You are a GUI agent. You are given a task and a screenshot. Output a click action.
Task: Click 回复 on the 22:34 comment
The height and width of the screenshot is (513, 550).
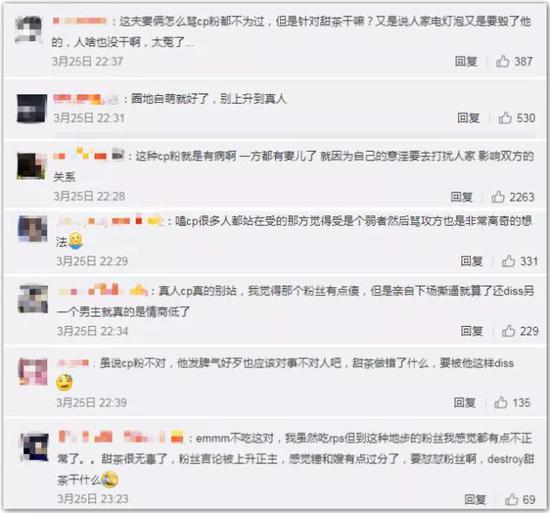[x=471, y=331]
